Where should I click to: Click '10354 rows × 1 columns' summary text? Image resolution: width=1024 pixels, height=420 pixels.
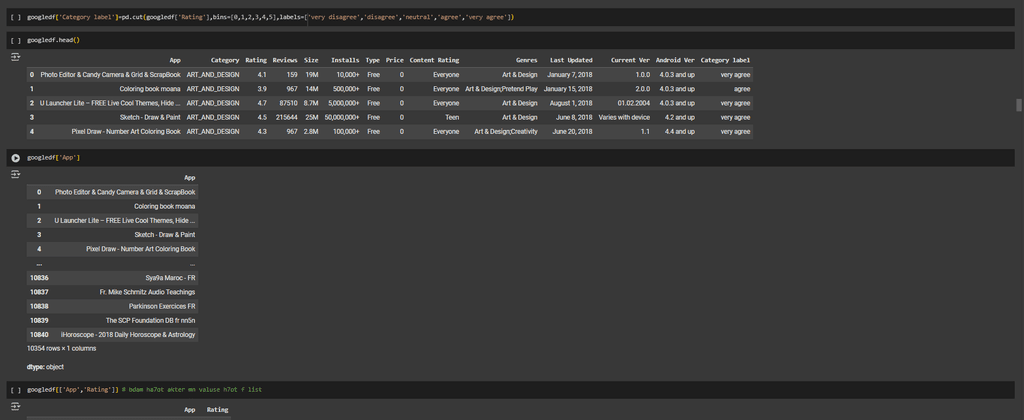61,349
